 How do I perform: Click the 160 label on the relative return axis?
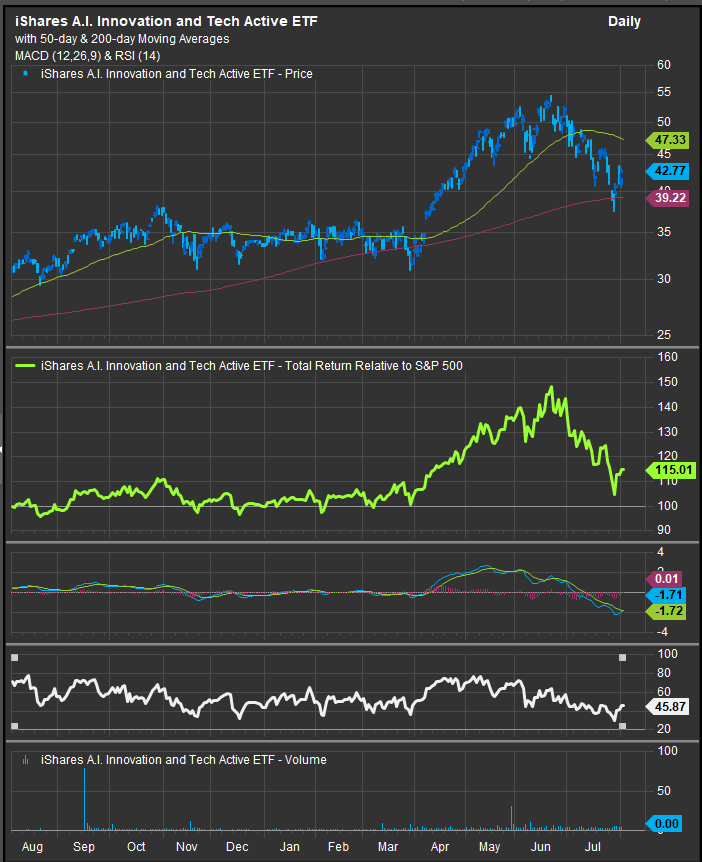coord(667,357)
